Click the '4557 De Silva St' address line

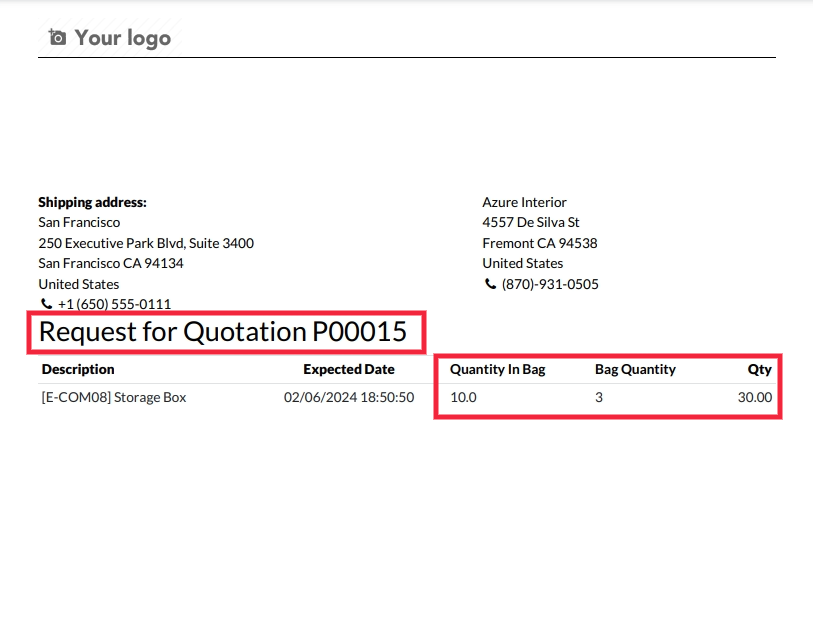(x=531, y=222)
